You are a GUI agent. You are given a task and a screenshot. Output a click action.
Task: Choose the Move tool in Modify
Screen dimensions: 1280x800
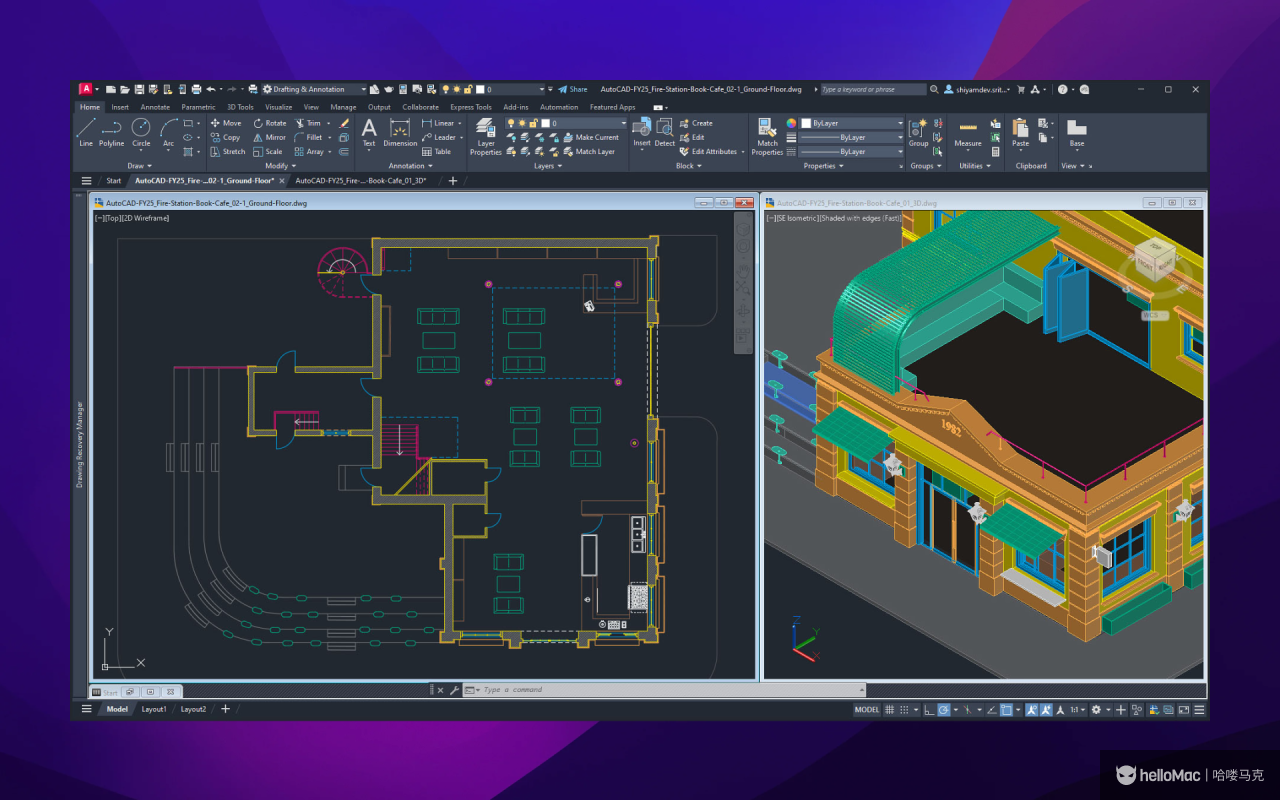226,123
